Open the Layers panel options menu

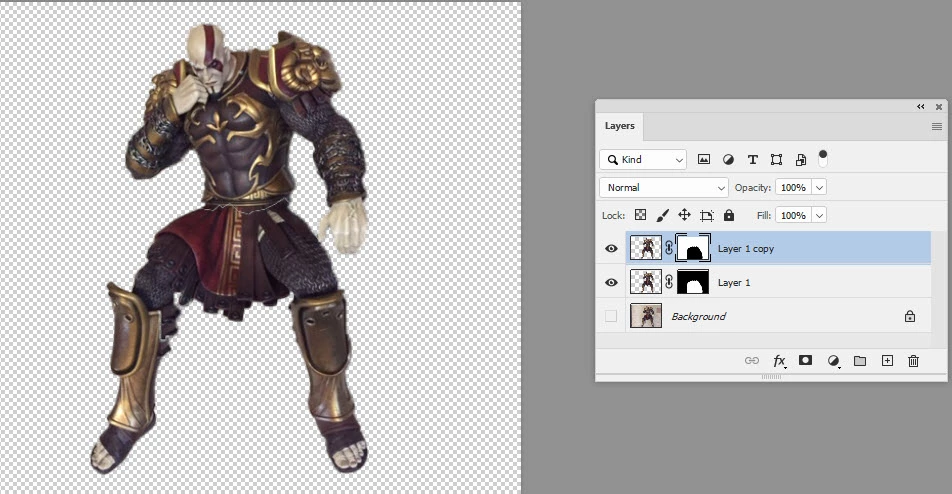pyautogui.click(x=937, y=126)
